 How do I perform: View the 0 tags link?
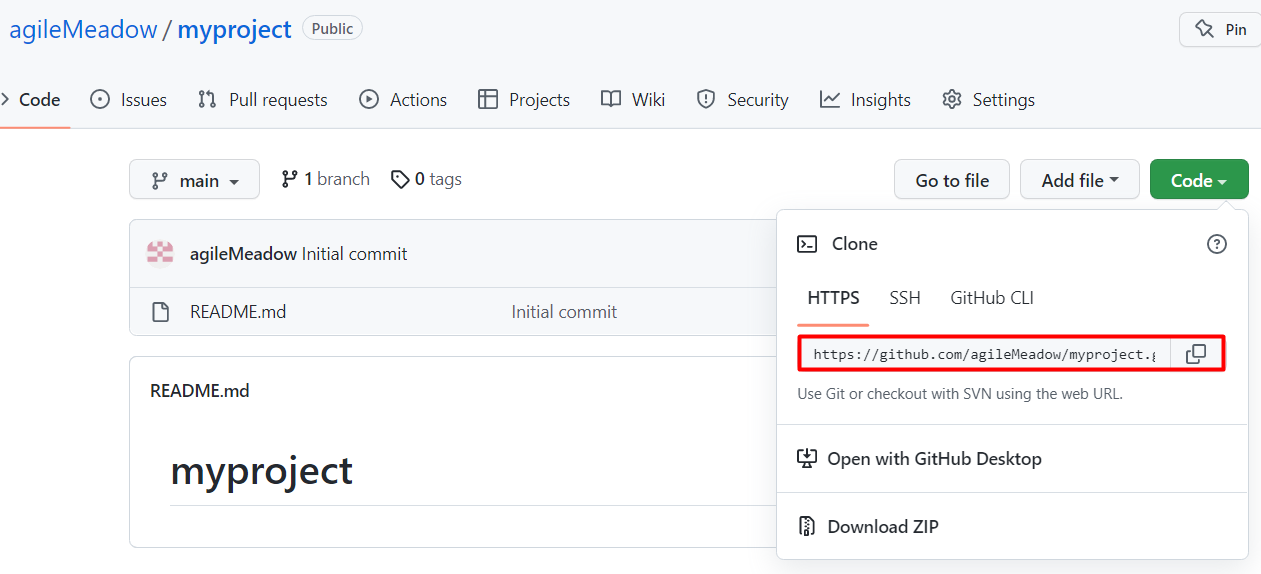427,179
